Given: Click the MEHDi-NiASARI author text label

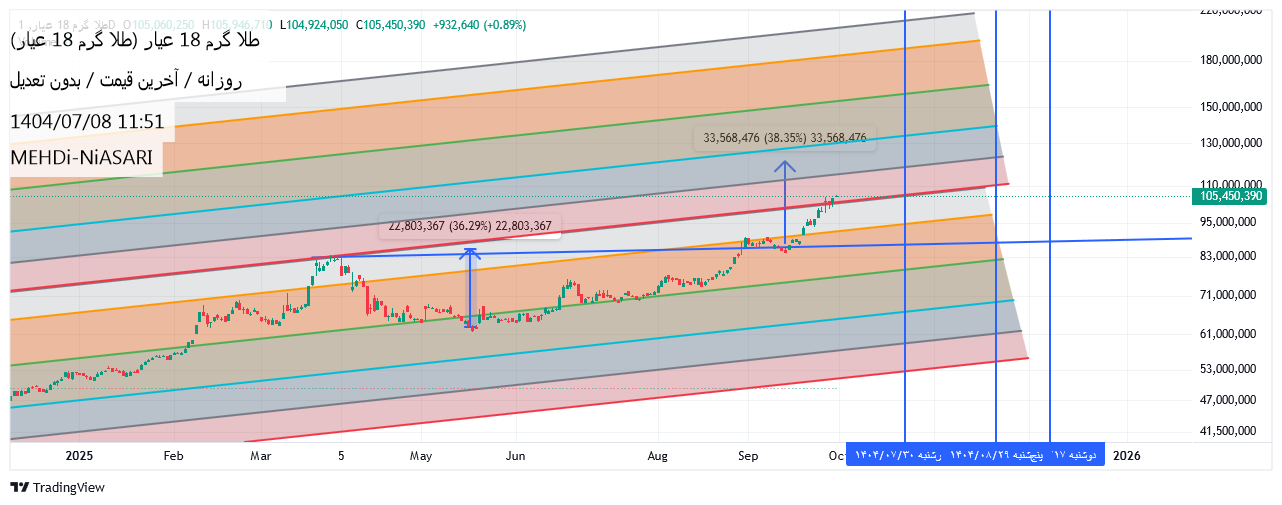Looking at the screenshot, I should click(84, 159).
